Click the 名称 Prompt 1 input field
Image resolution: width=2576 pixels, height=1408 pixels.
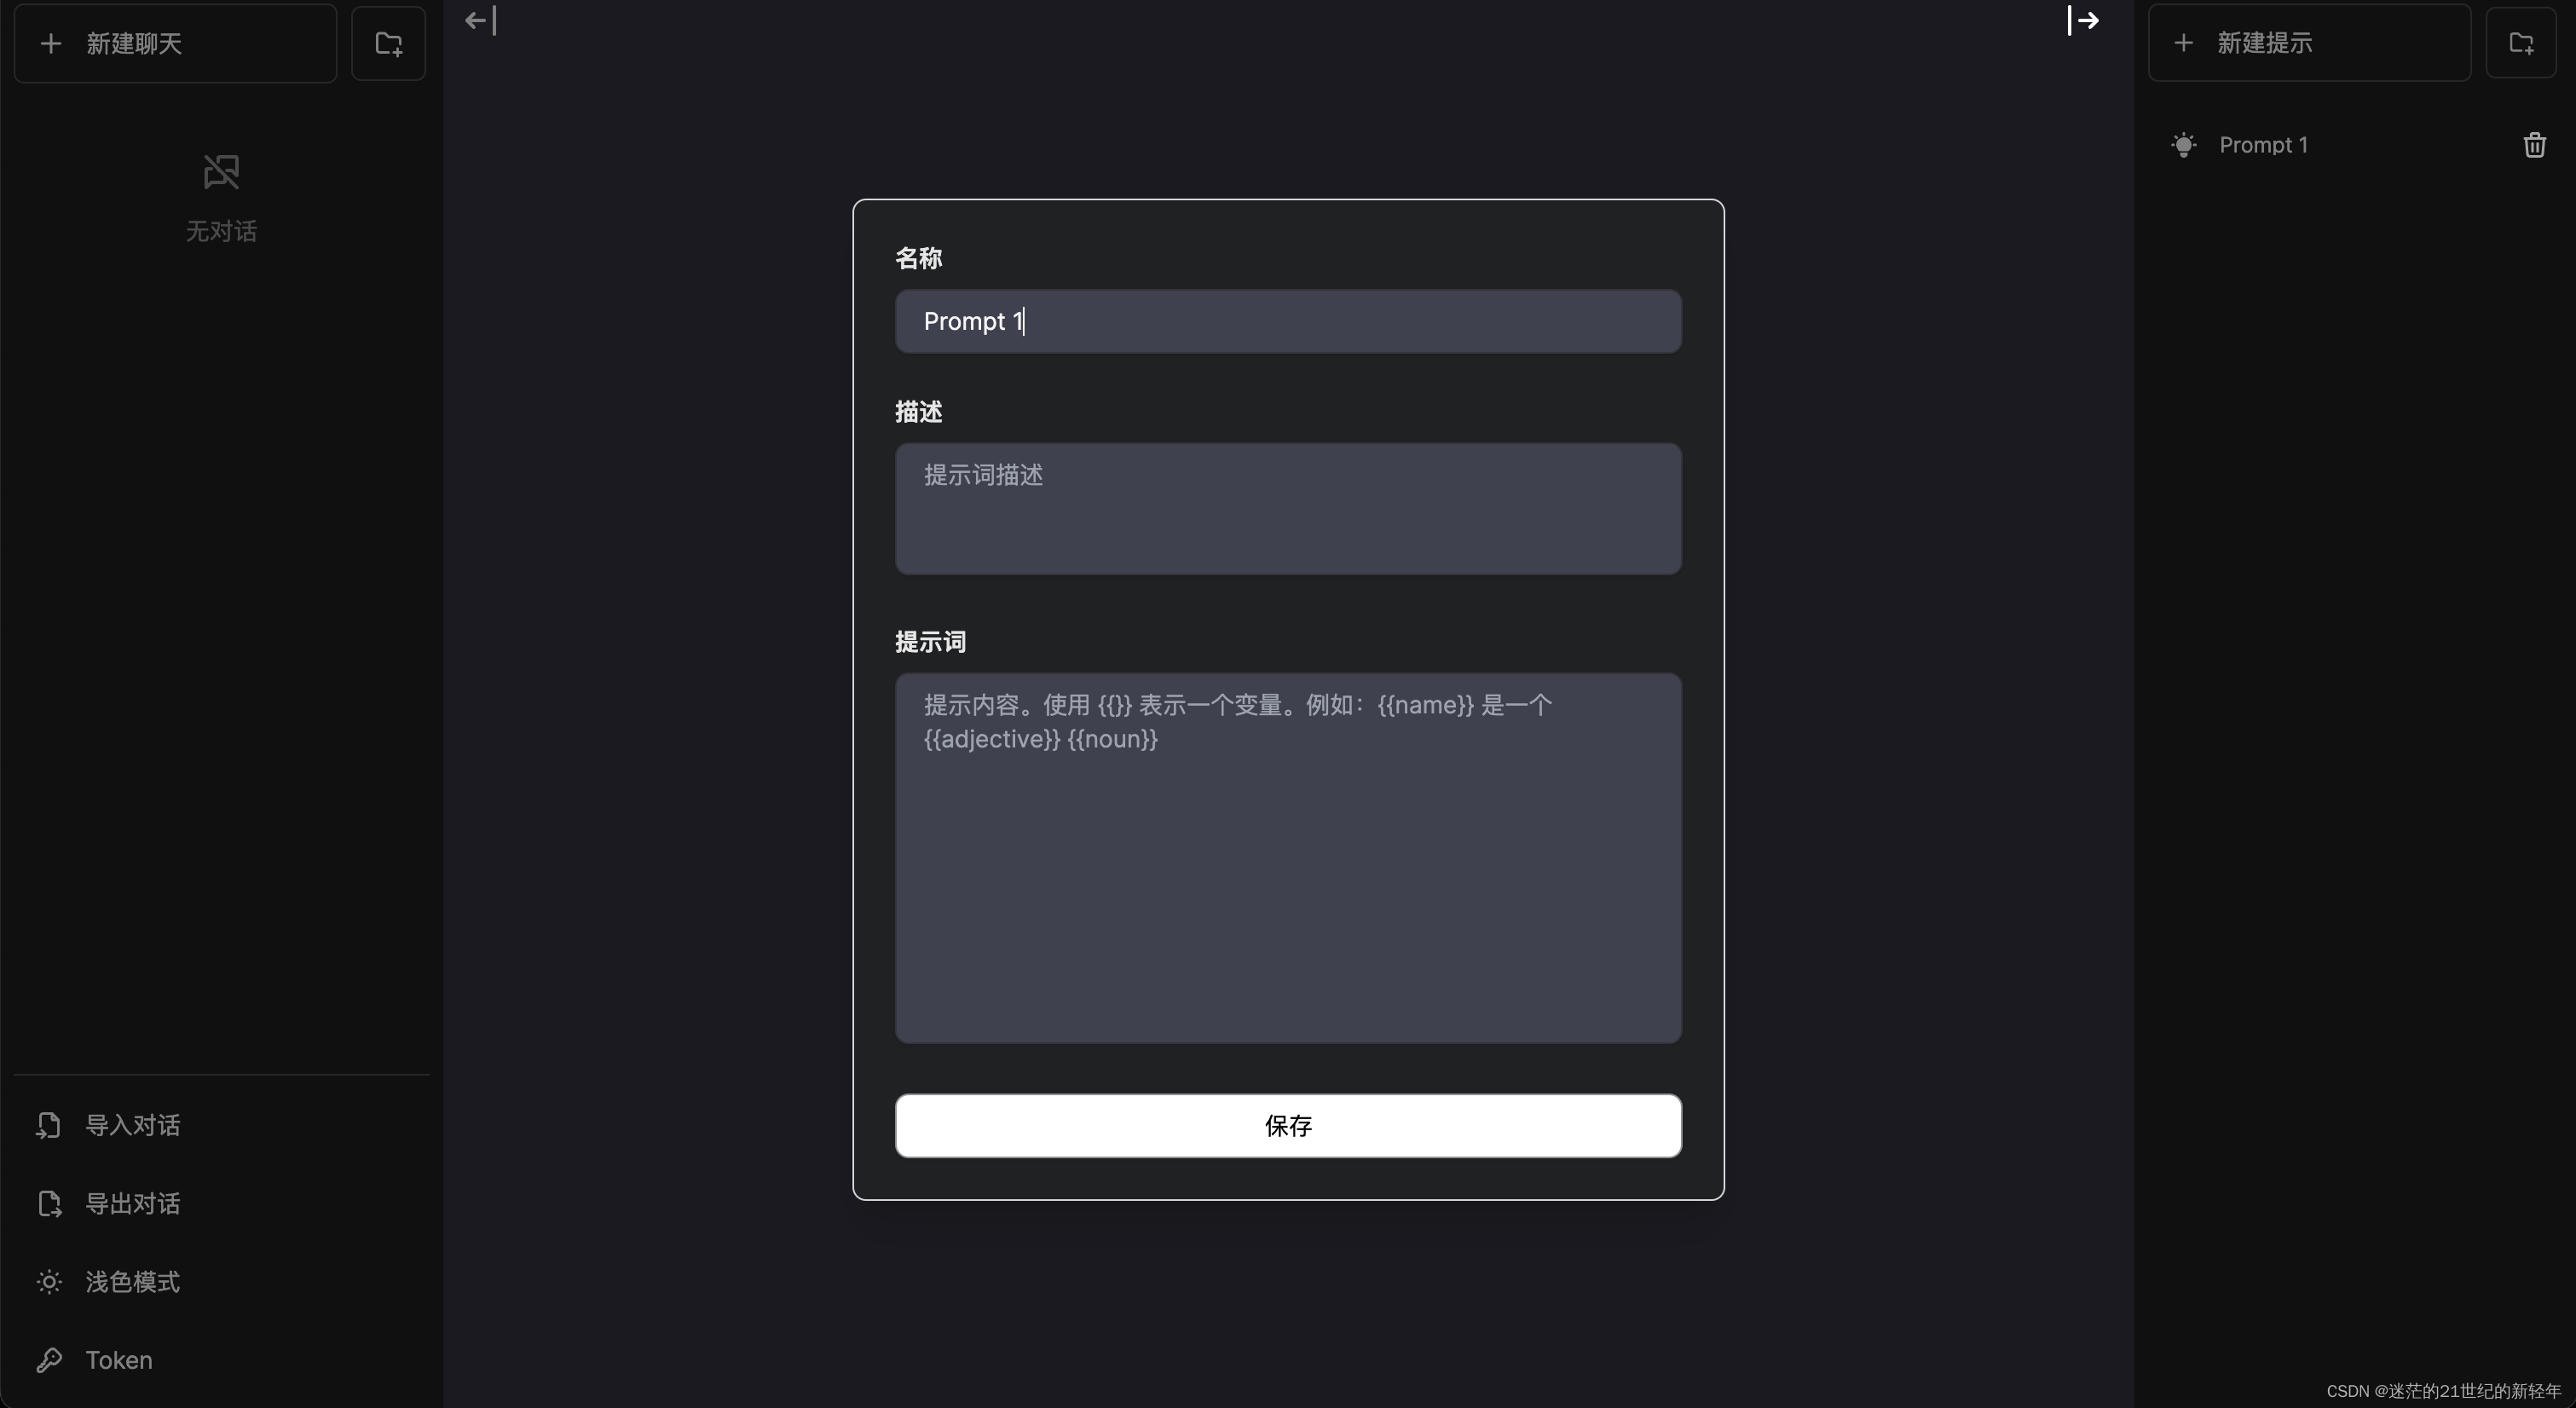point(1288,320)
